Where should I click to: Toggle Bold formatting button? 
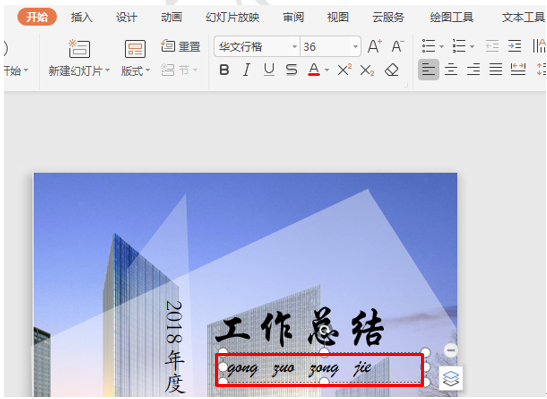(x=224, y=70)
